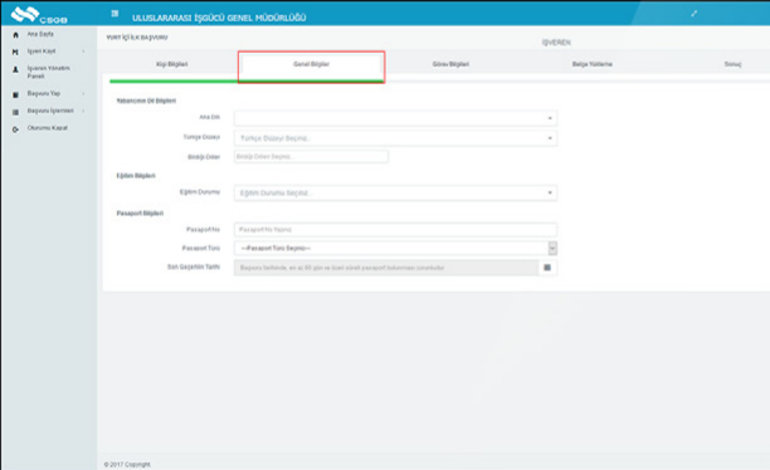Click the Başvuru İşlemleri list icon
The height and width of the screenshot is (470, 770).
tap(15, 111)
